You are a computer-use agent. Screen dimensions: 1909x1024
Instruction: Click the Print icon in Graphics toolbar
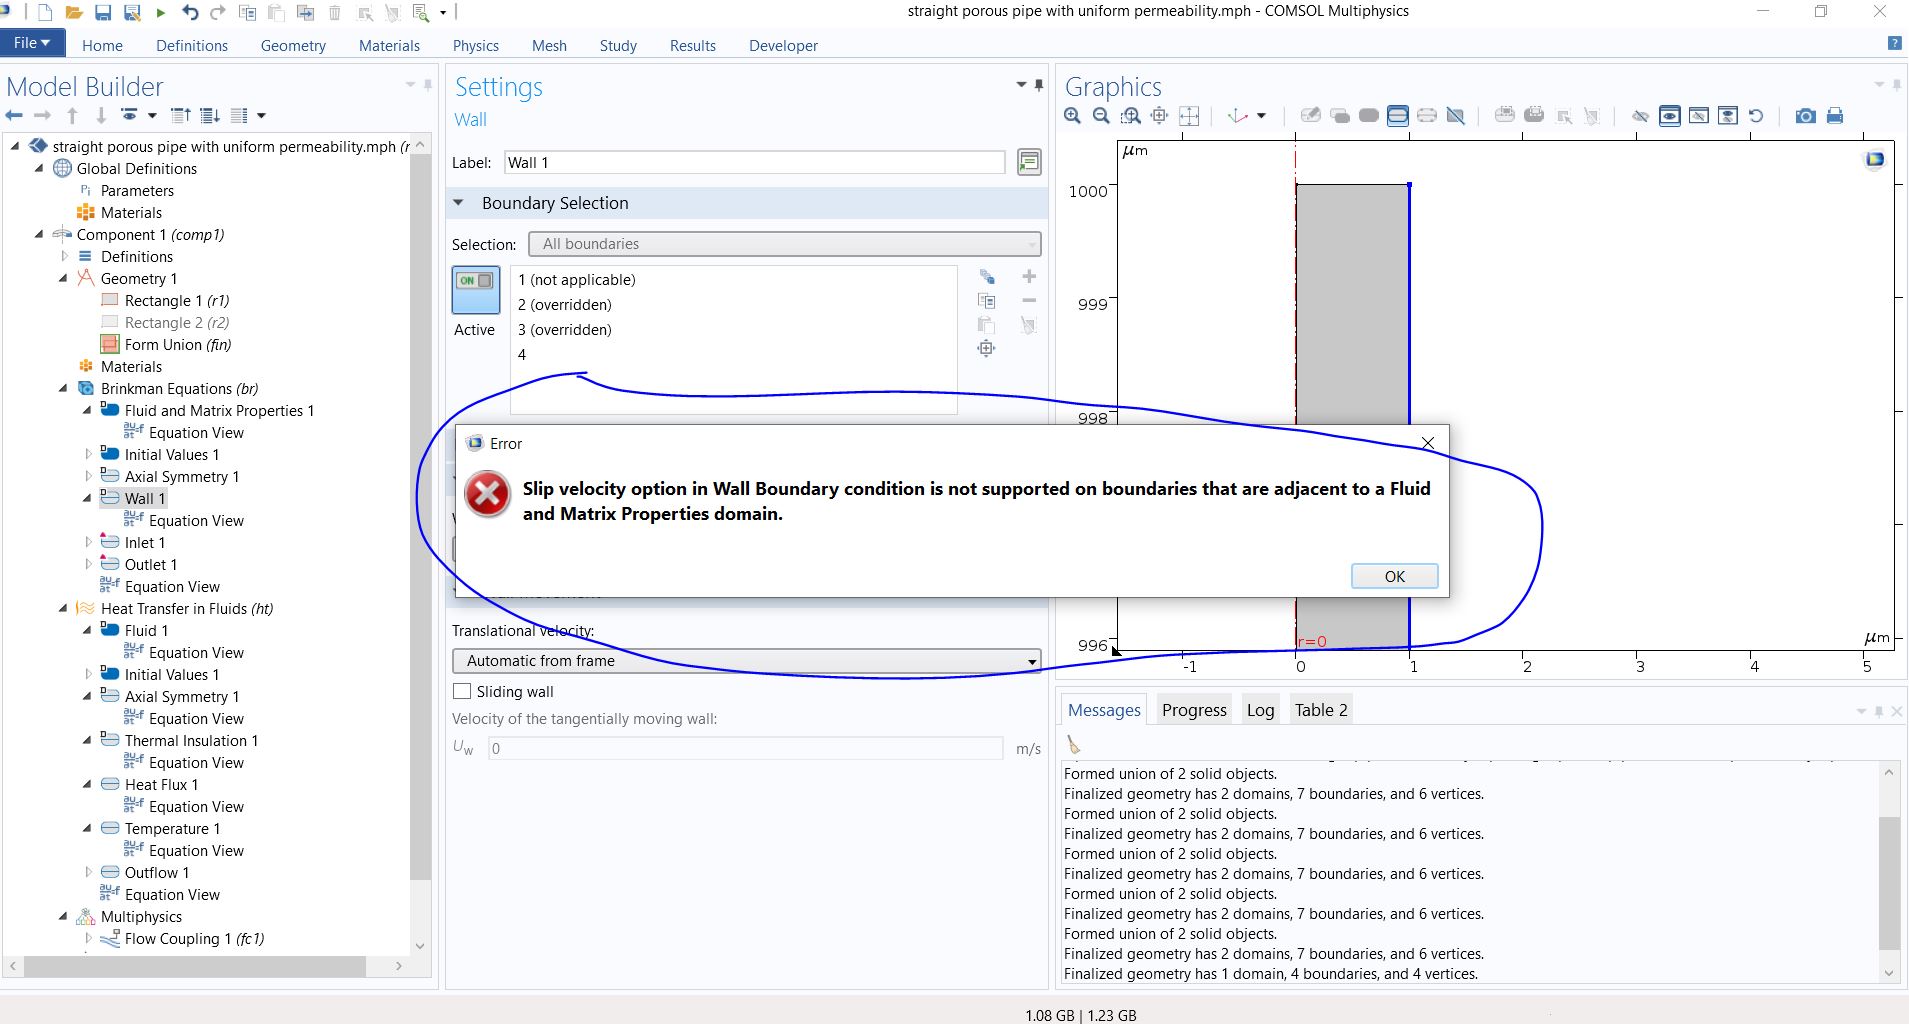(1835, 116)
